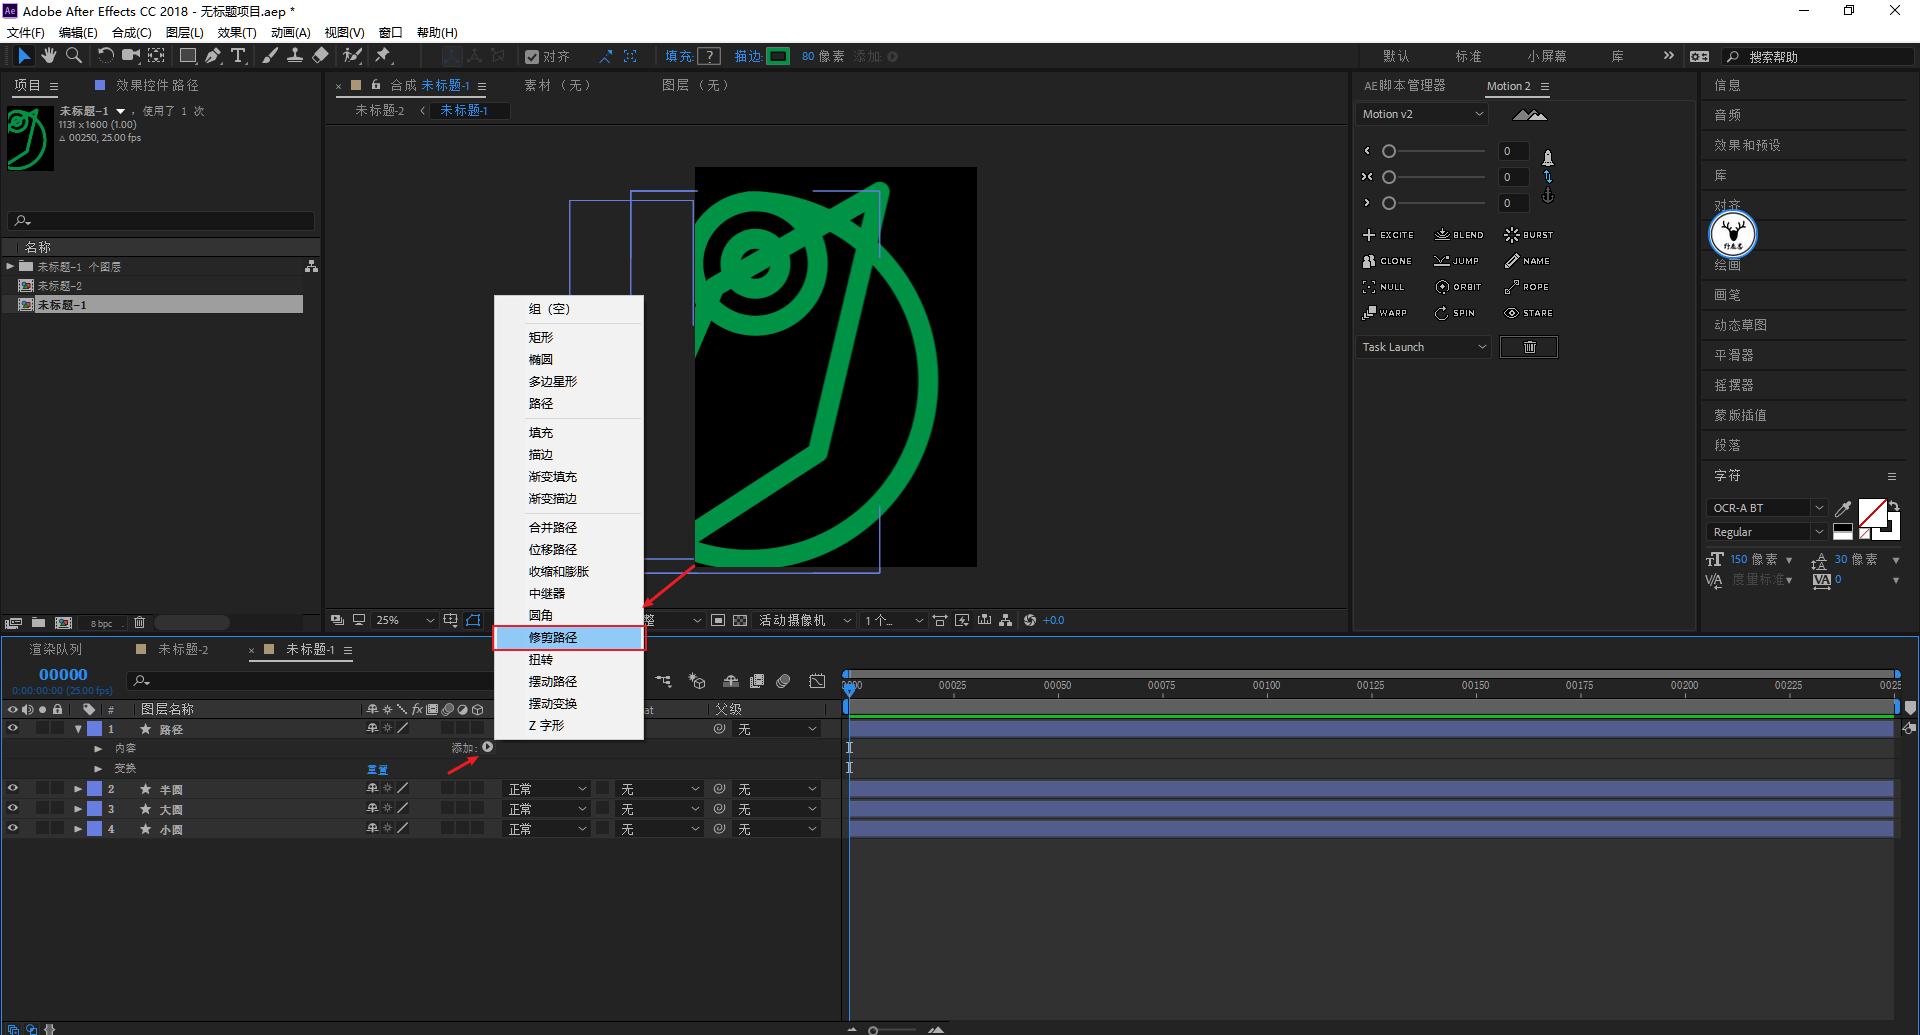This screenshot has width=1920, height=1035.
Task: Click the timeline layer search field
Action: (x=310, y=681)
